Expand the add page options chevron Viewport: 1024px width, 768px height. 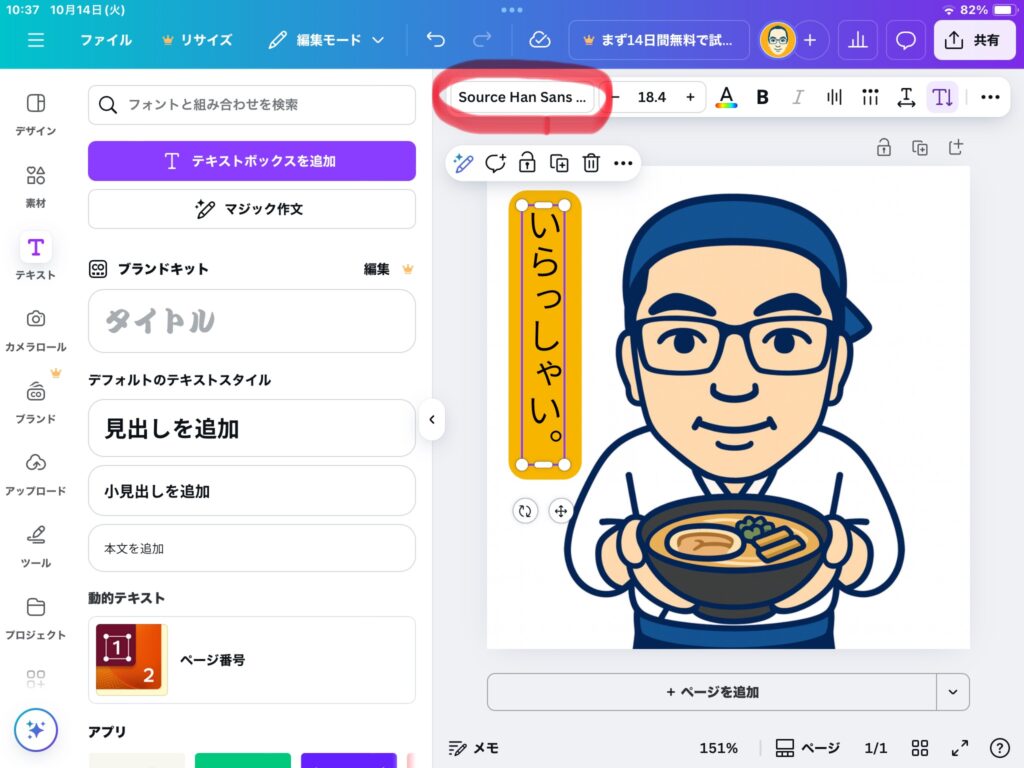pos(952,692)
